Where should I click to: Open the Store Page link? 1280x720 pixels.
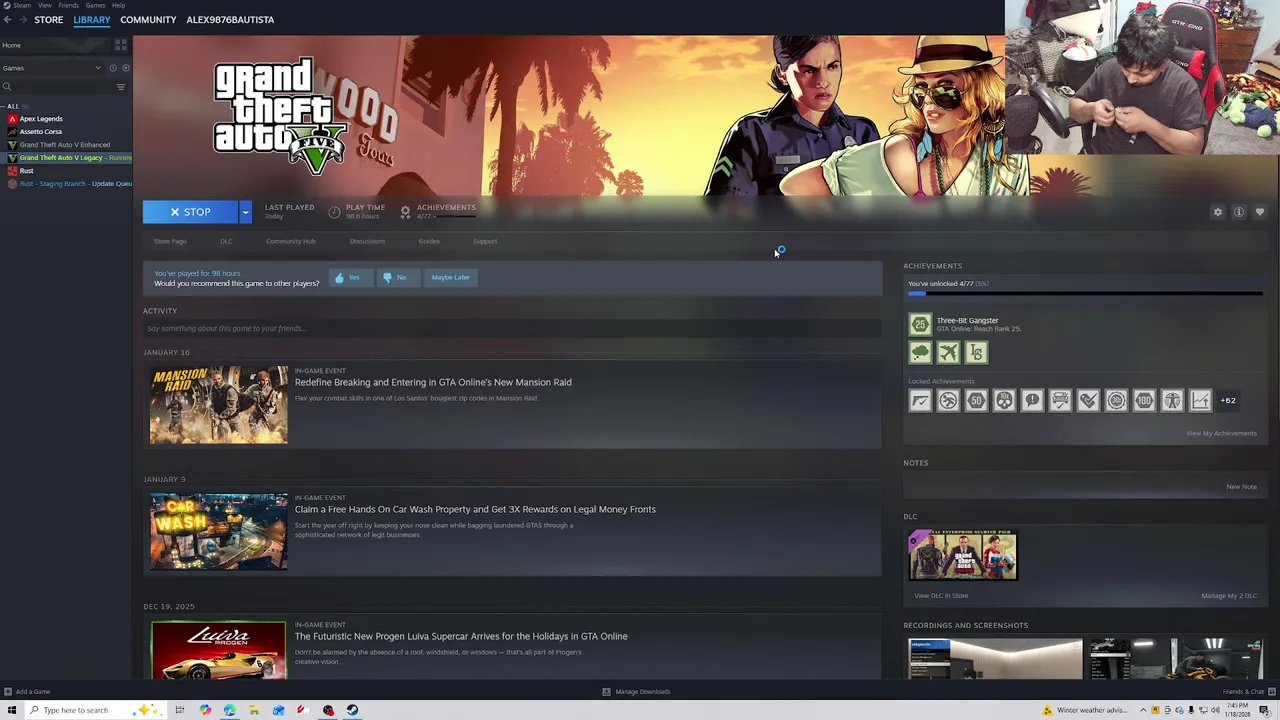click(x=170, y=241)
